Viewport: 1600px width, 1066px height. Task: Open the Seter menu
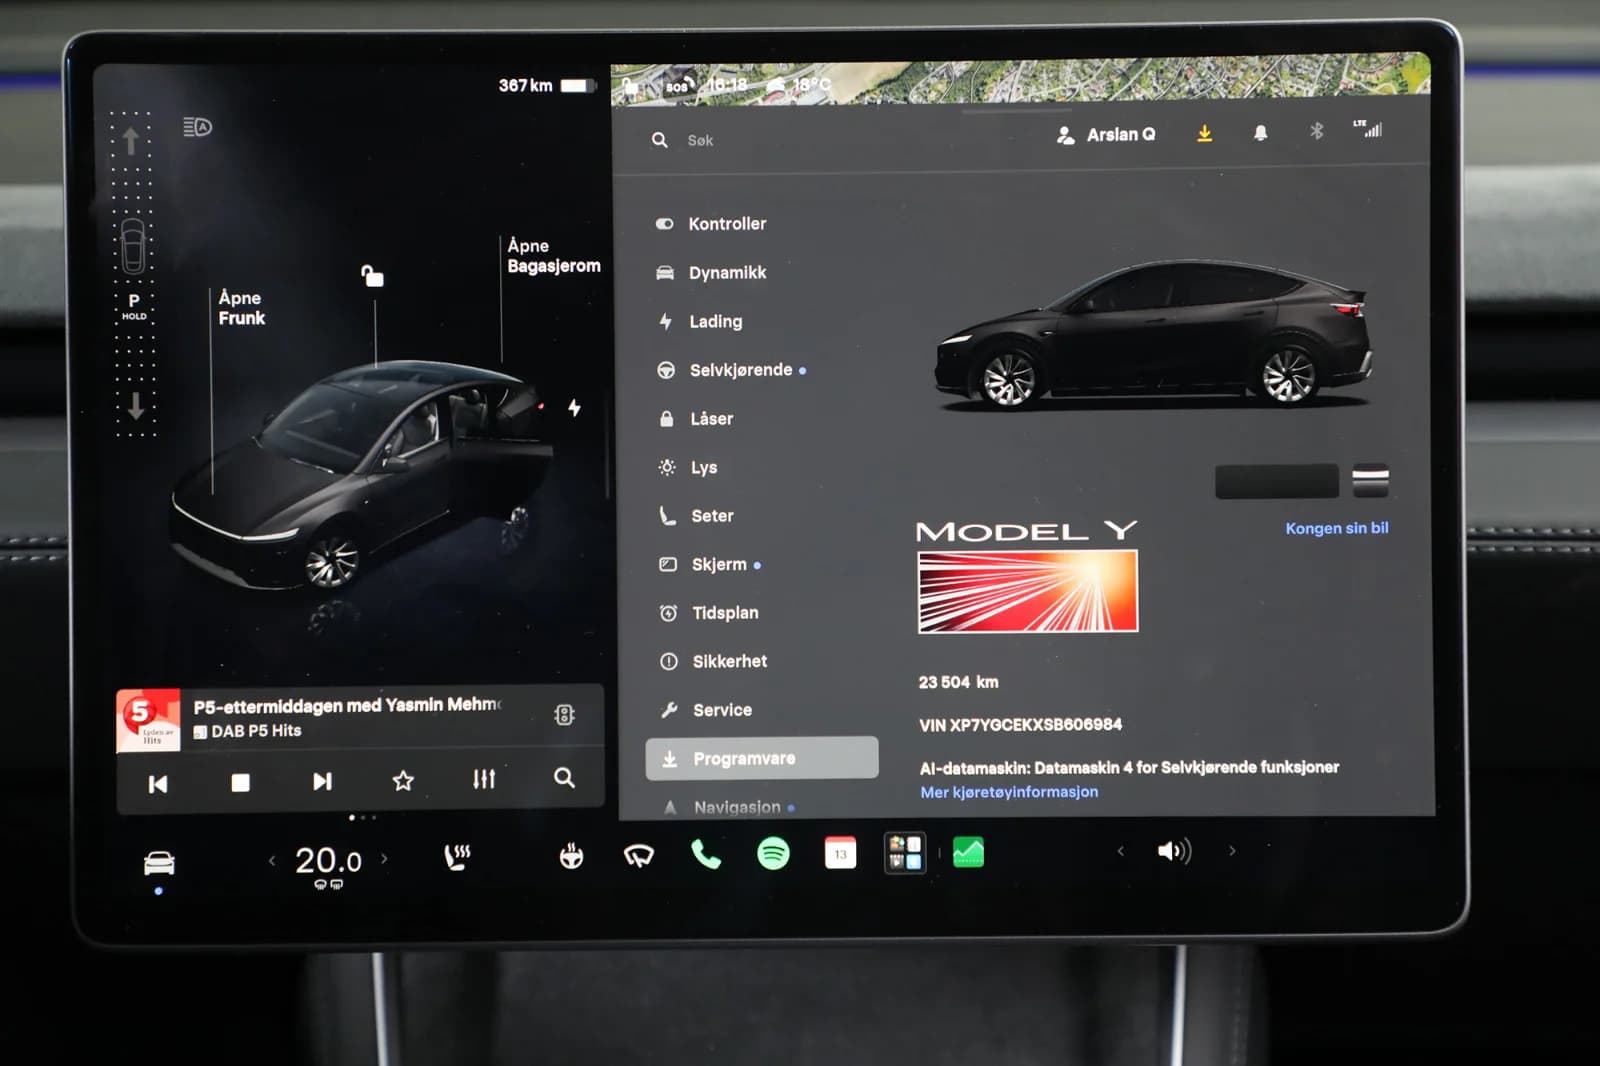point(697,516)
